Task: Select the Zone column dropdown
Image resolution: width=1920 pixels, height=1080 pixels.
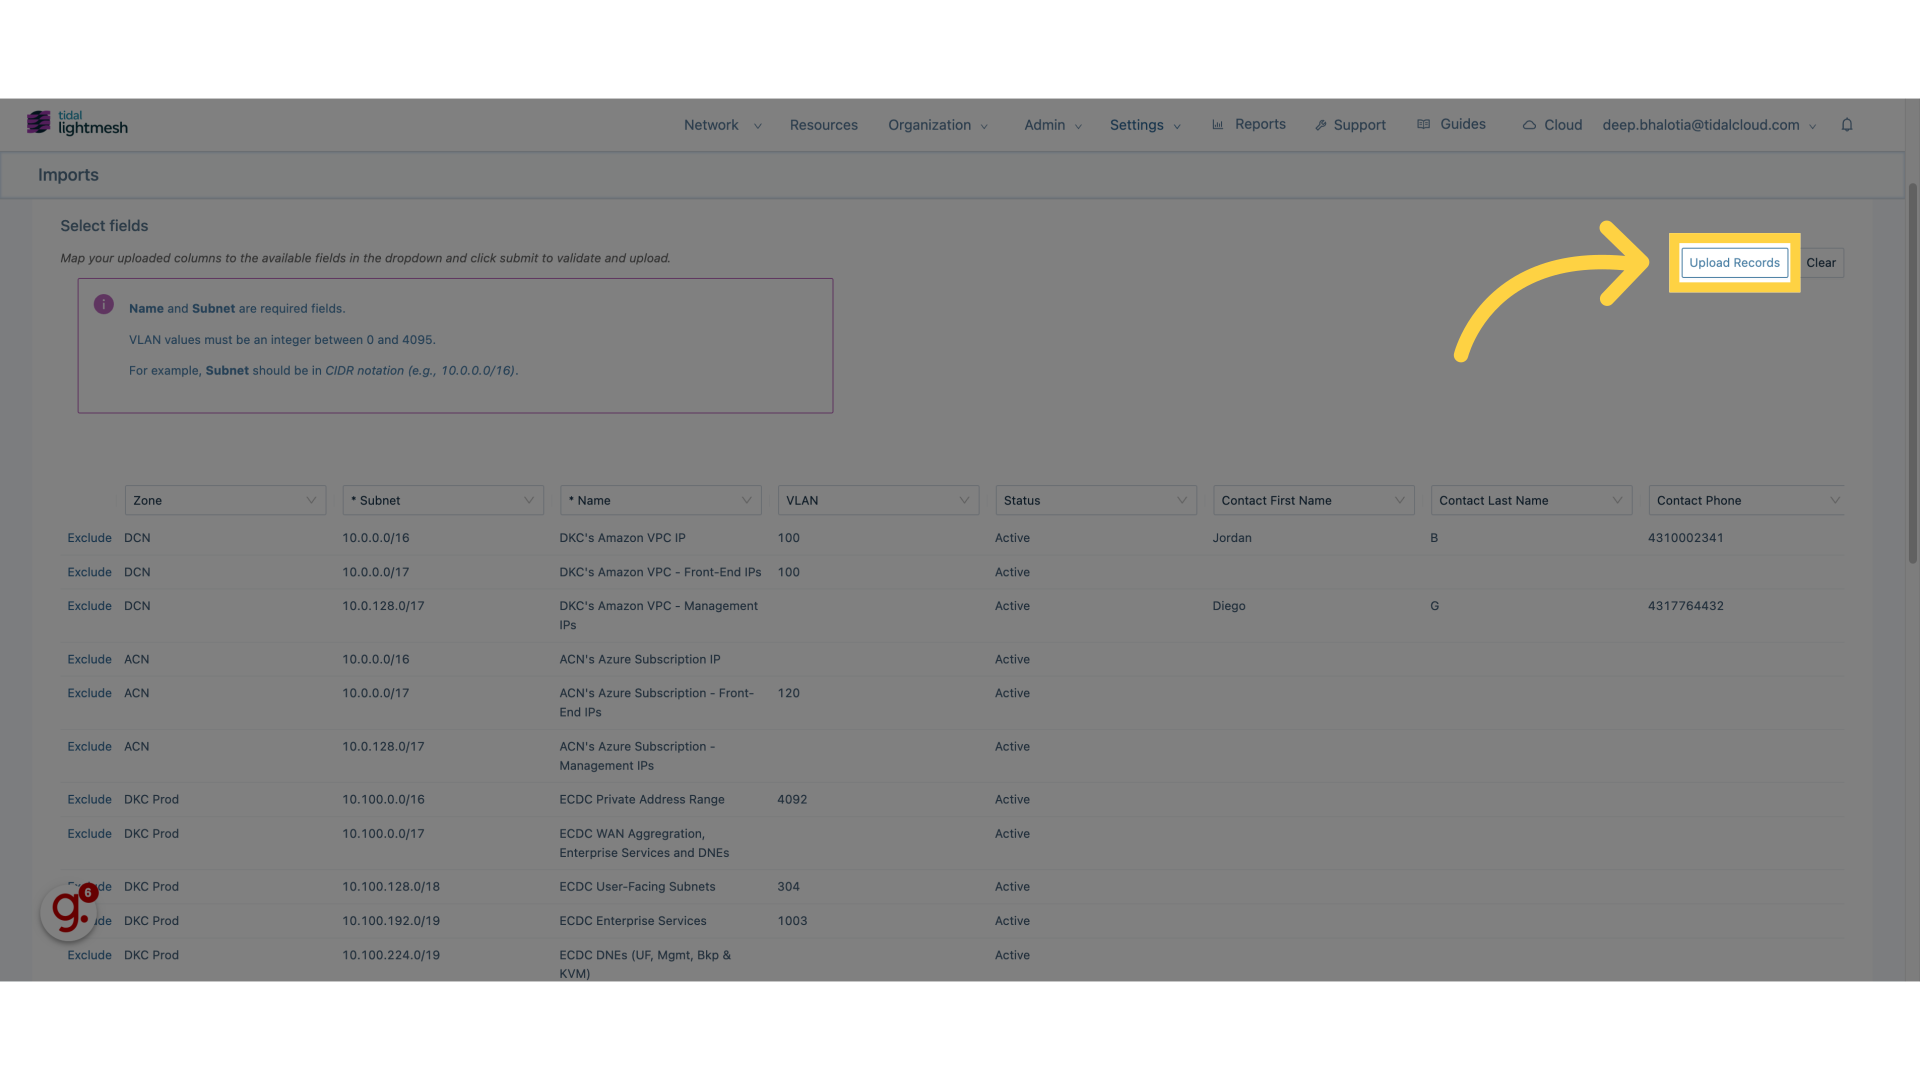Action: click(223, 500)
